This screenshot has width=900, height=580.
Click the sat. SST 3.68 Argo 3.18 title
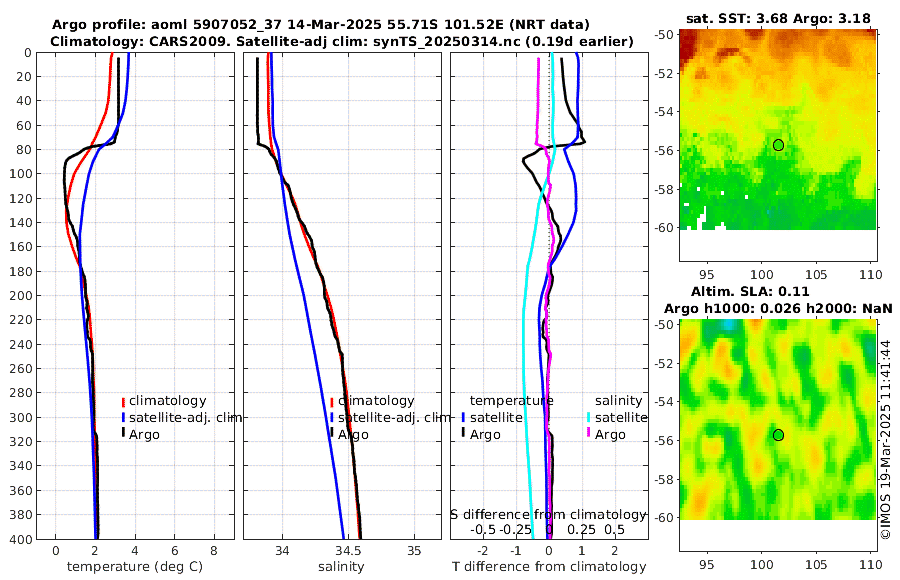[x=778, y=18]
